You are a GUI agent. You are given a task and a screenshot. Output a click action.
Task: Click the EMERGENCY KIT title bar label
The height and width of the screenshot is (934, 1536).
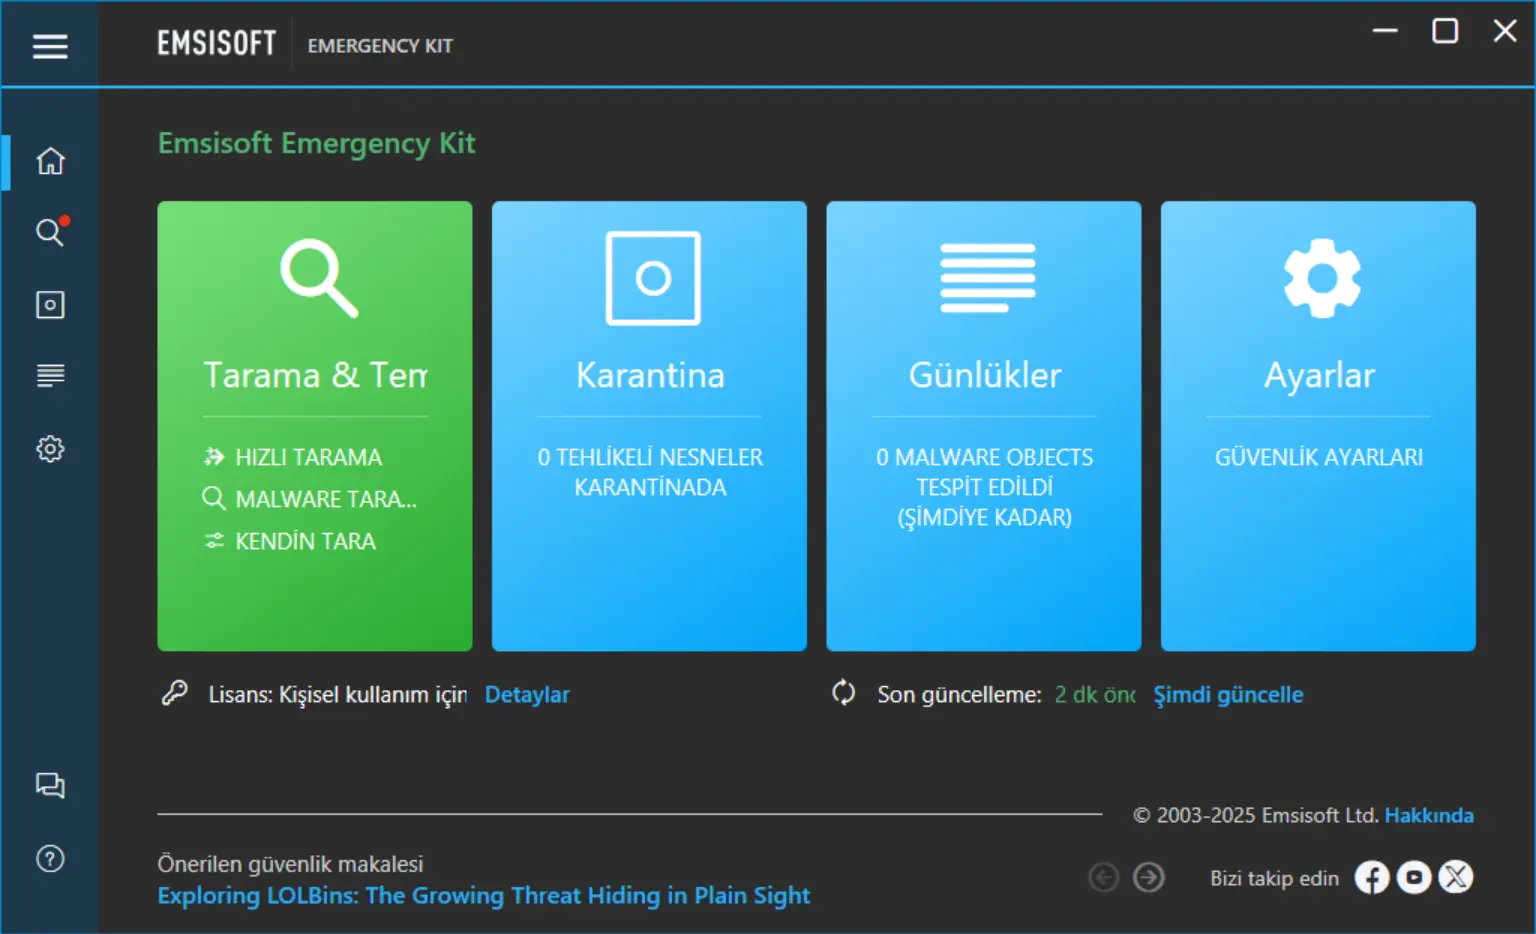pyautogui.click(x=380, y=46)
